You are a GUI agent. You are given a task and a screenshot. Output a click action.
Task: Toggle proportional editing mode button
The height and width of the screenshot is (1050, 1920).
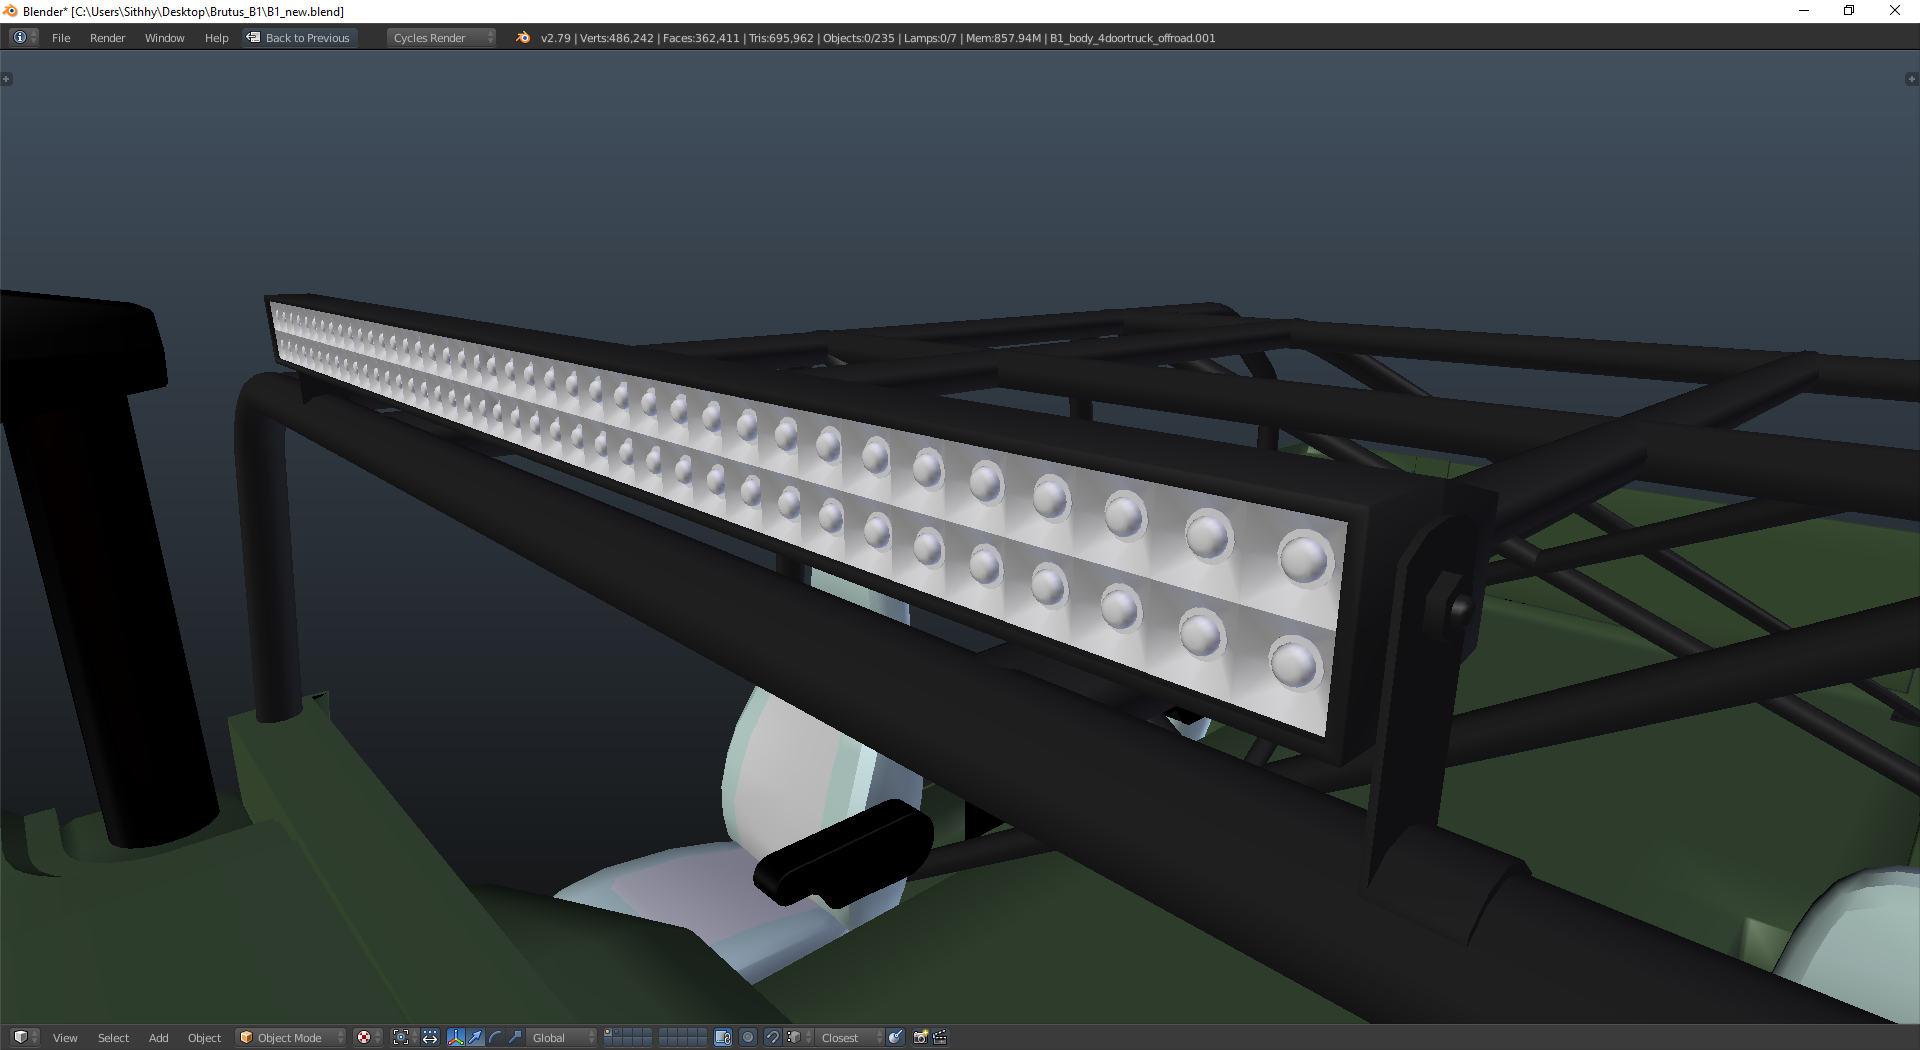(748, 1037)
